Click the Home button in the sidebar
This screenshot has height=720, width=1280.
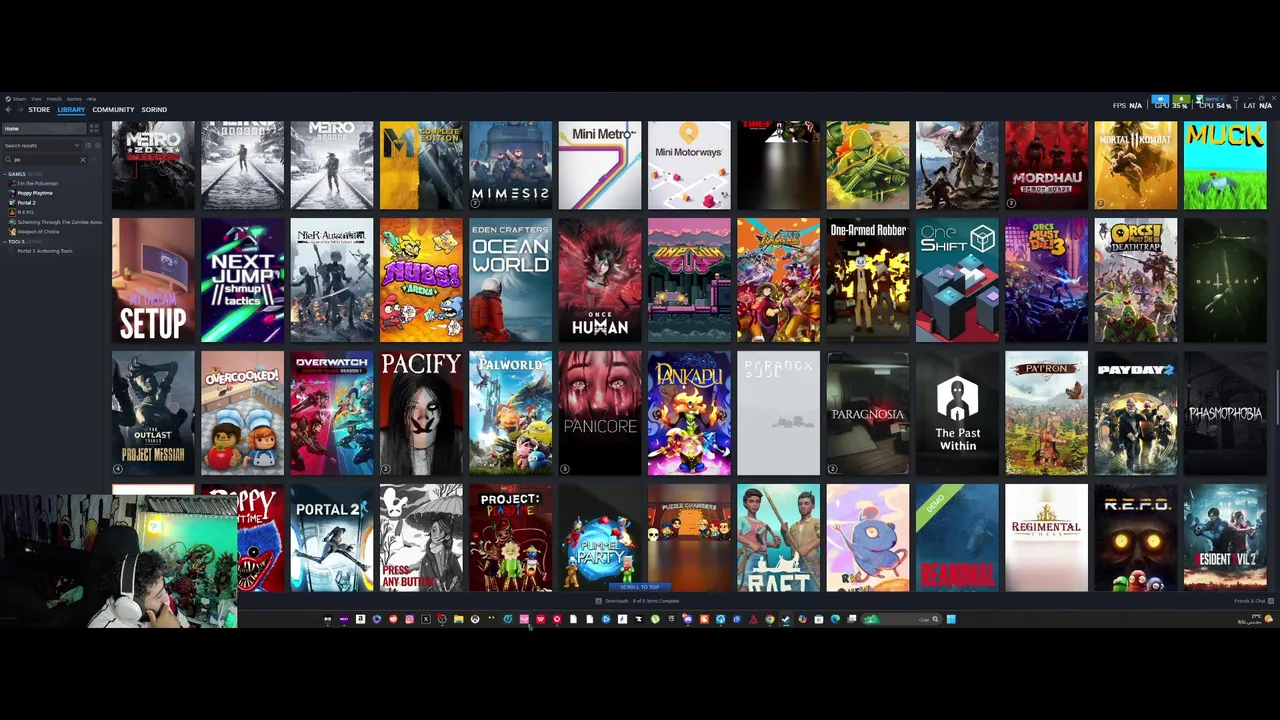(44, 128)
